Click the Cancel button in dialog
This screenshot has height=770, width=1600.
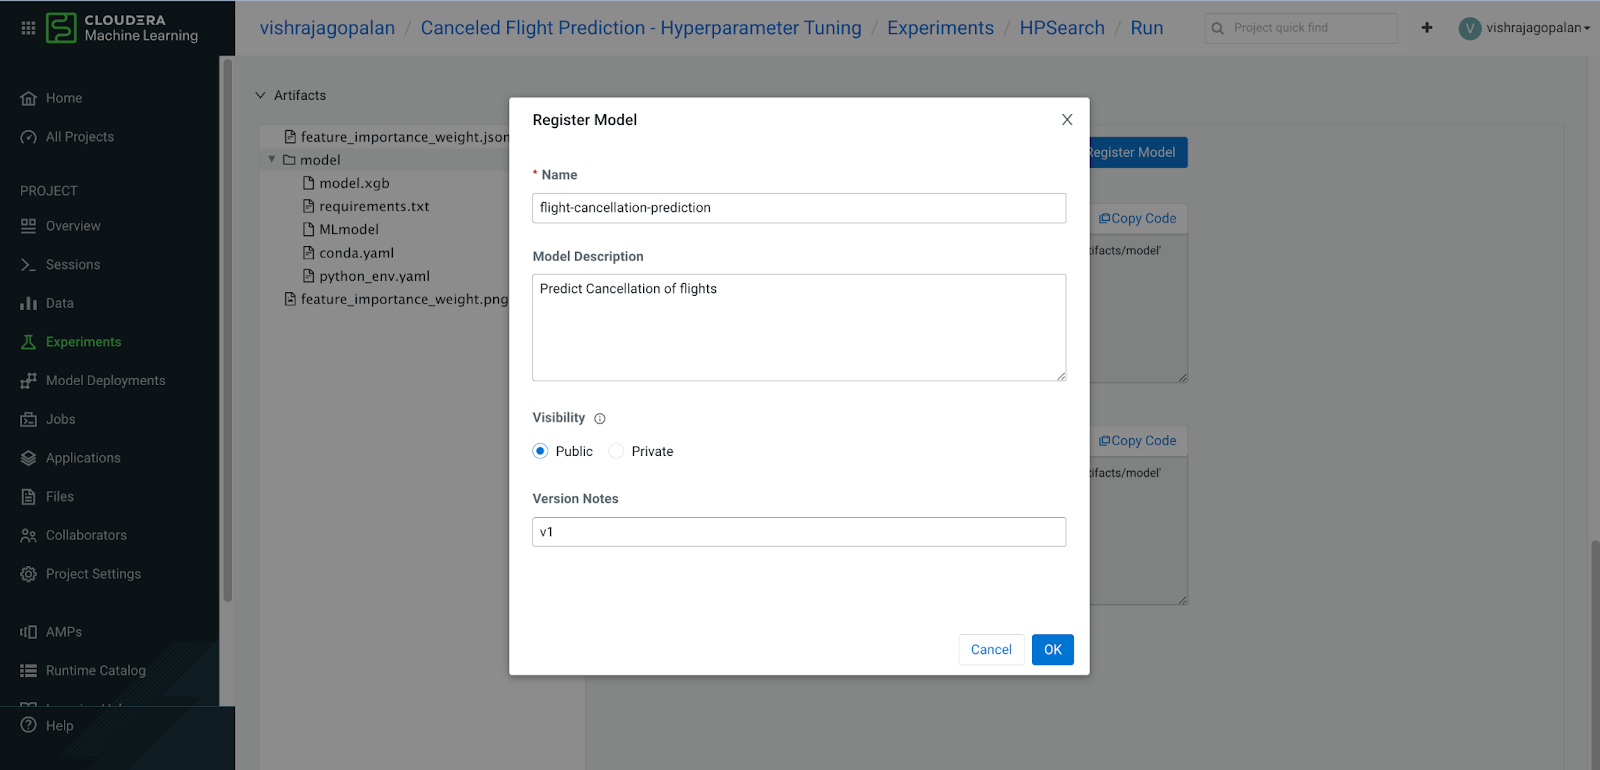tap(991, 650)
